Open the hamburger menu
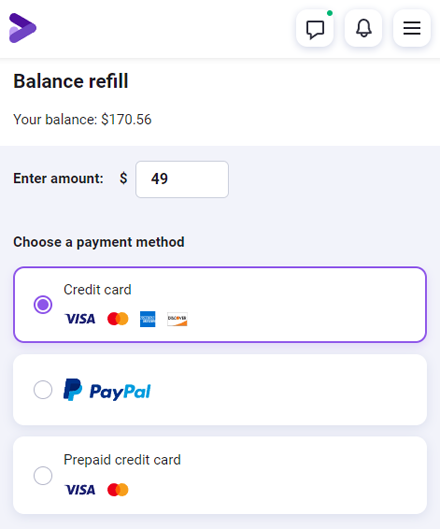Screen dimensions: 440x529 (x=412, y=28)
